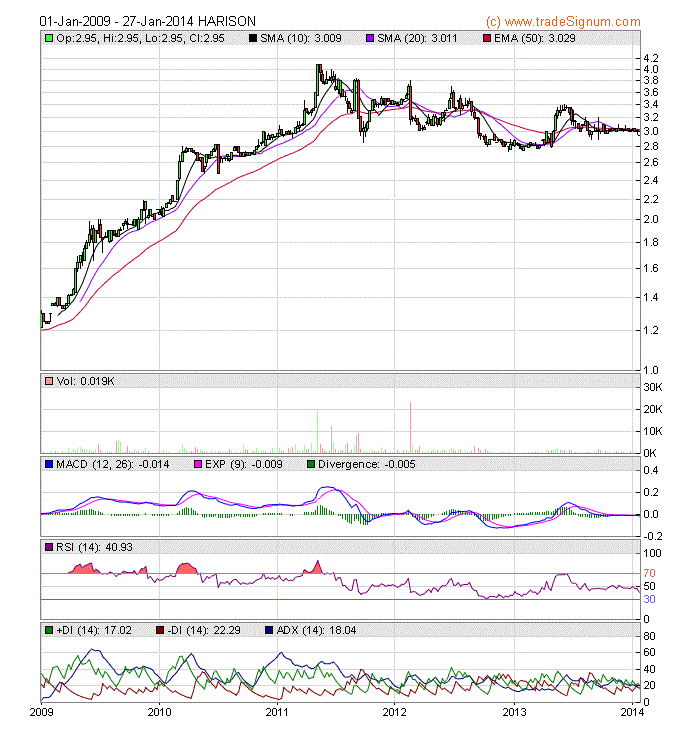Click the -DI (14): 22.29 label
Image resolution: width=680 pixels, height=733 pixels.
pyautogui.click(x=204, y=630)
